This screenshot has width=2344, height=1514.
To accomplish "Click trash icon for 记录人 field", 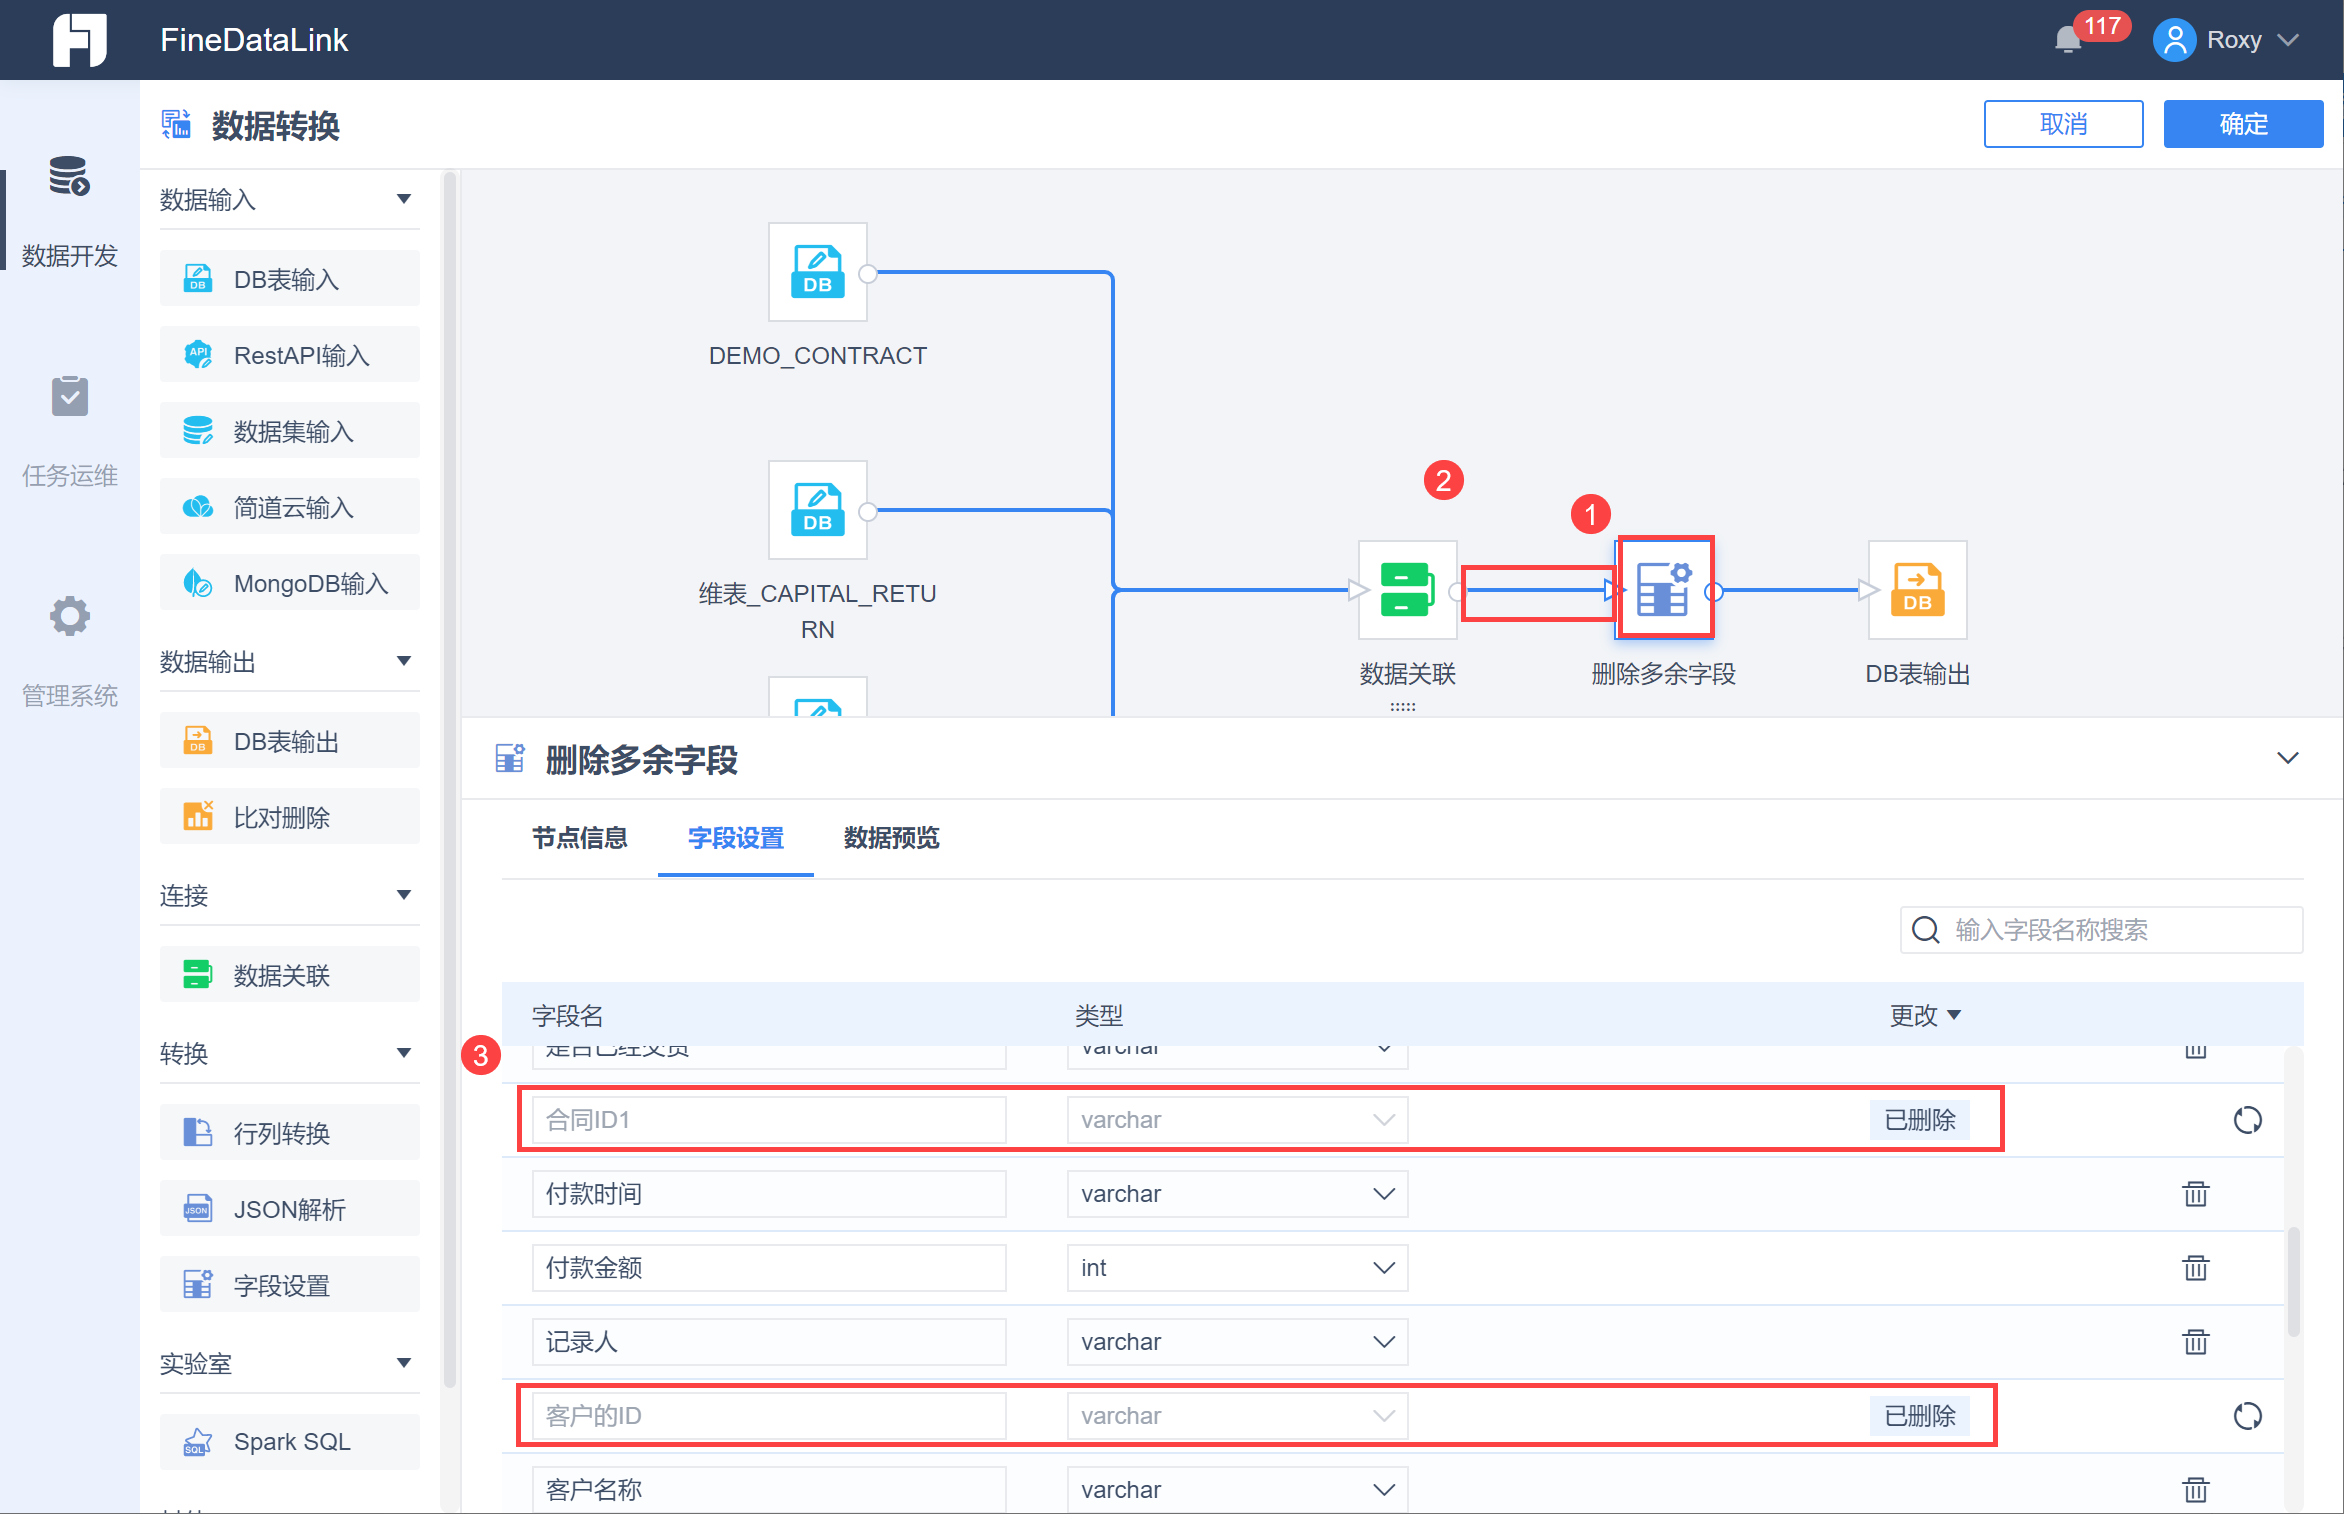I will pyautogui.click(x=2195, y=1342).
